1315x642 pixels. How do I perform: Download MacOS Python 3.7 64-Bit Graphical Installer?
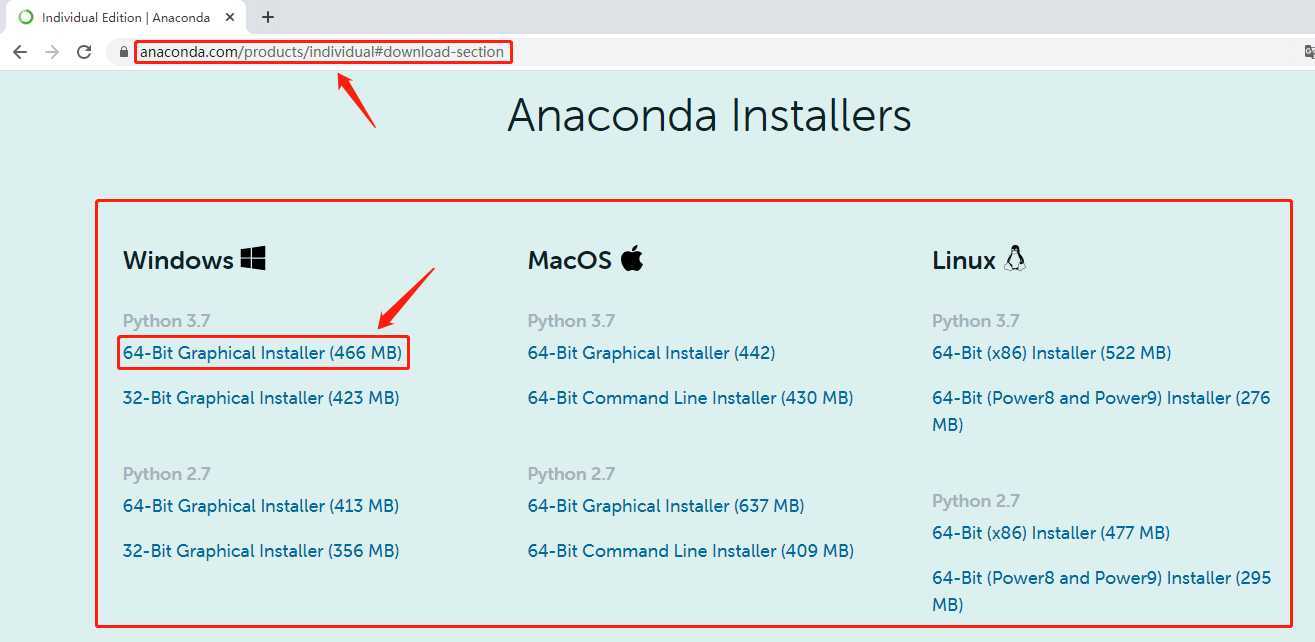point(651,353)
